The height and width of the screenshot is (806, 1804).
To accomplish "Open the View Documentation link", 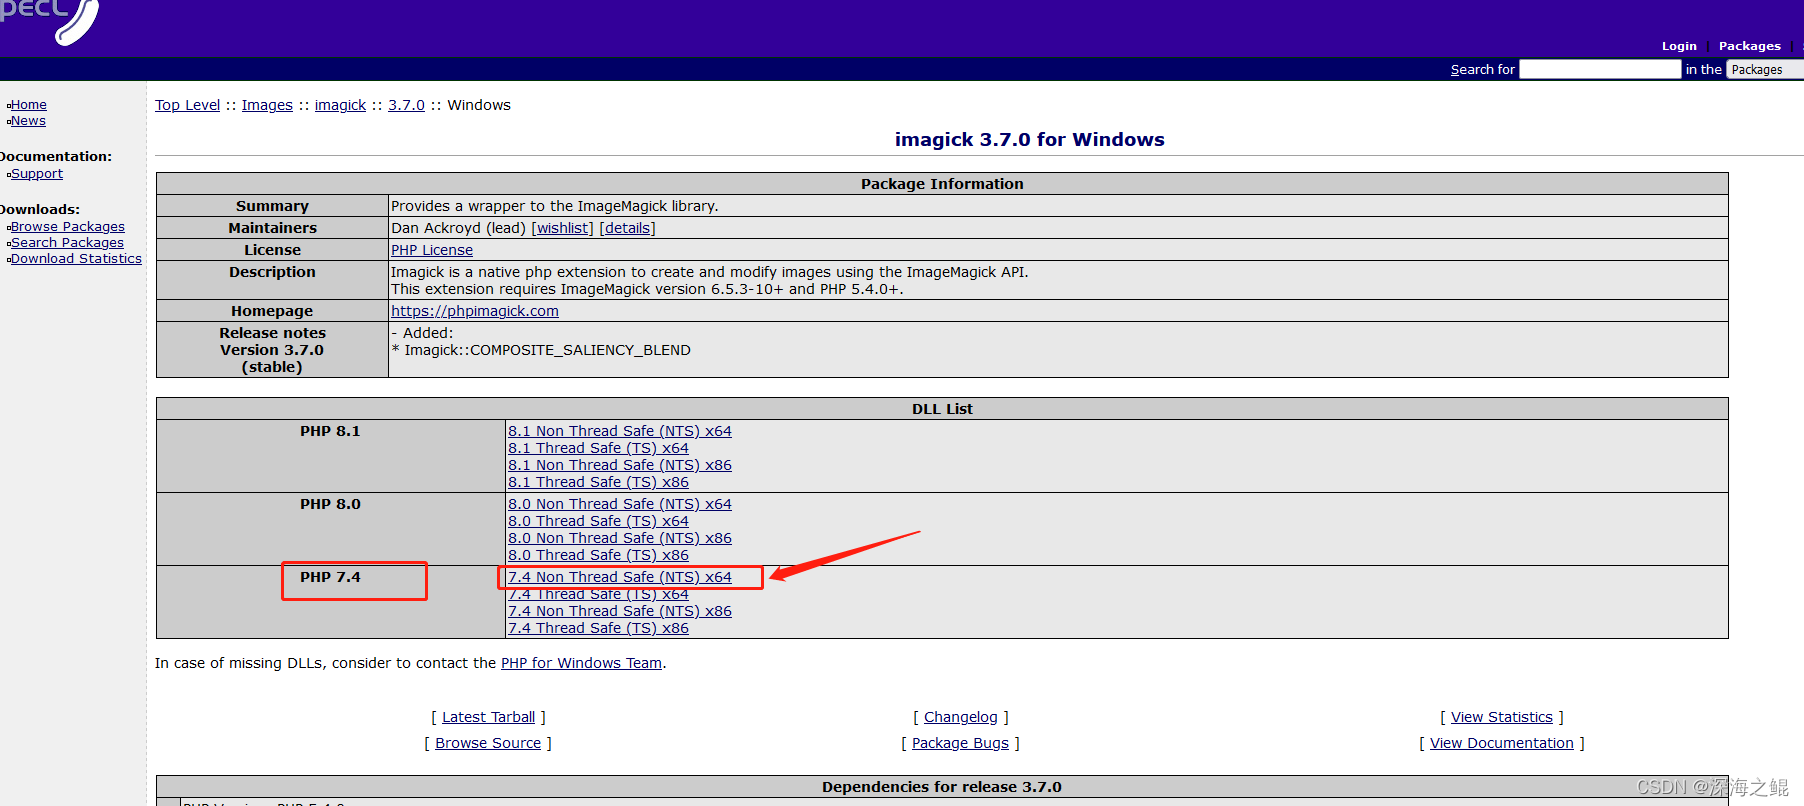I will pyautogui.click(x=1501, y=743).
